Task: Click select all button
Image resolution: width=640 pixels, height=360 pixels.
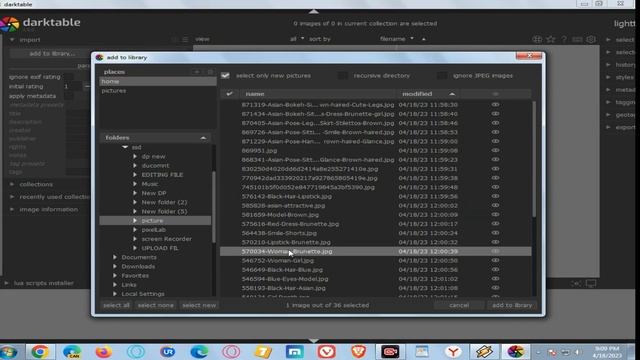Action: [x=116, y=305]
